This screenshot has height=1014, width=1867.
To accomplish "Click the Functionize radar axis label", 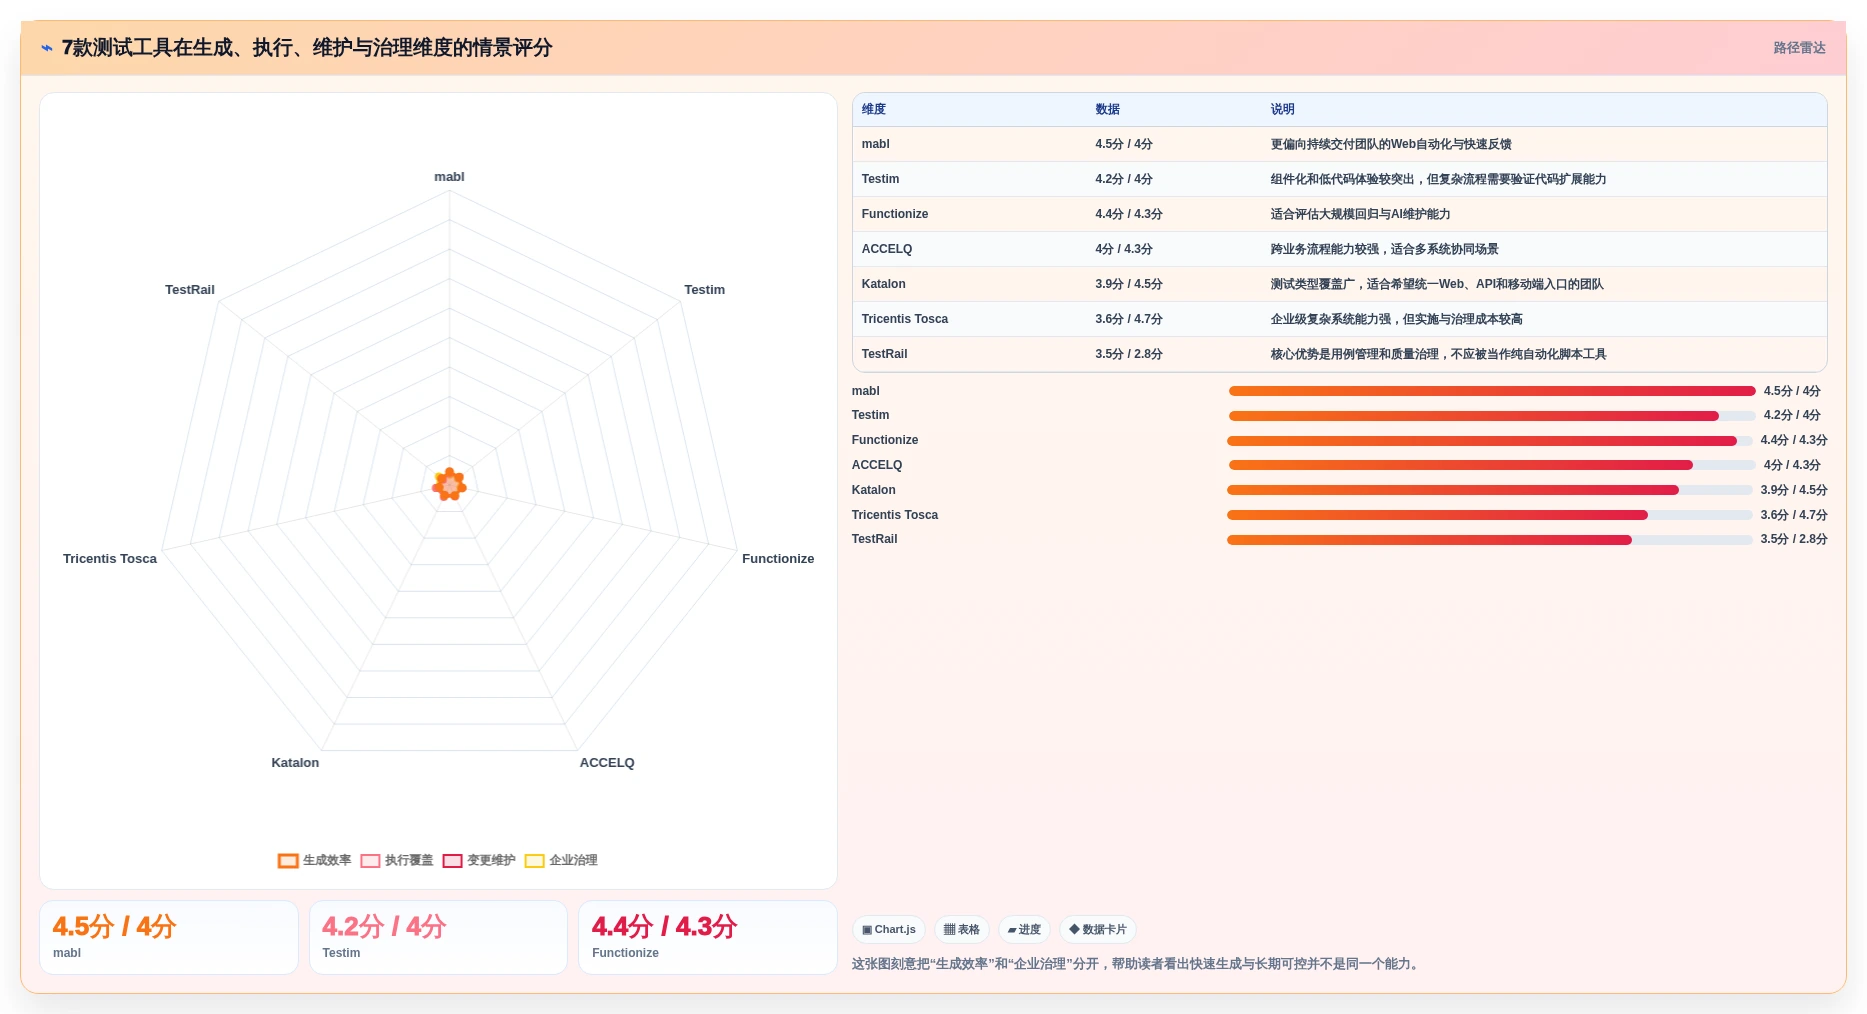I will click(778, 559).
